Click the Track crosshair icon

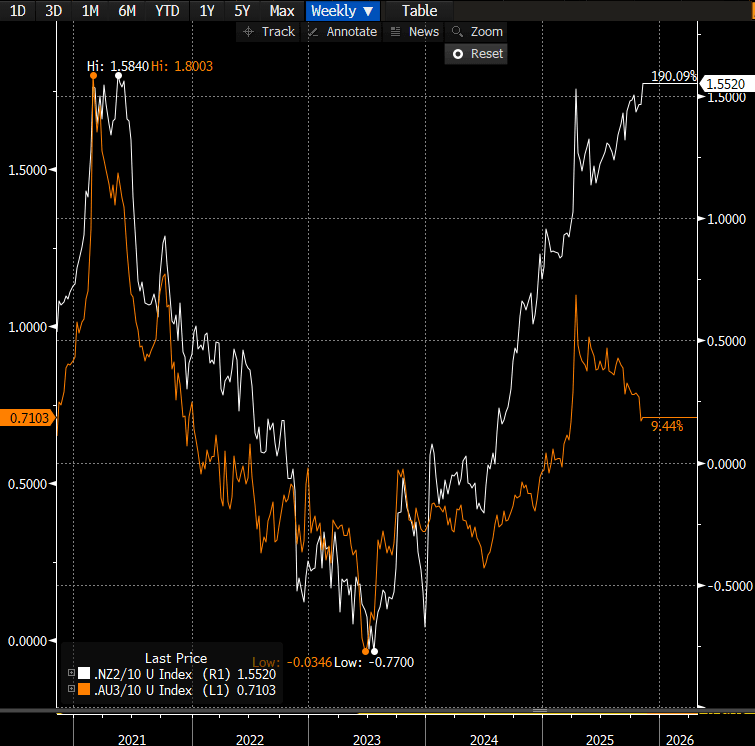coord(249,32)
